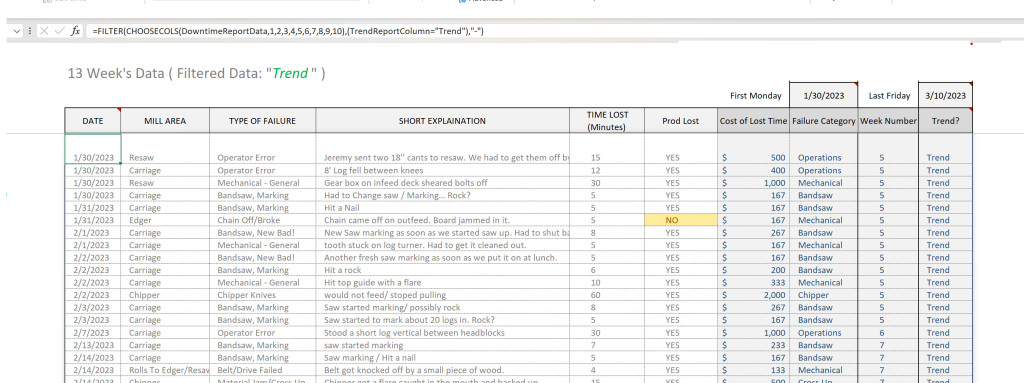
Task: Select the highlighted NO cell in Prod Lost
Action: pyautogui.click(x=681, y=220)
